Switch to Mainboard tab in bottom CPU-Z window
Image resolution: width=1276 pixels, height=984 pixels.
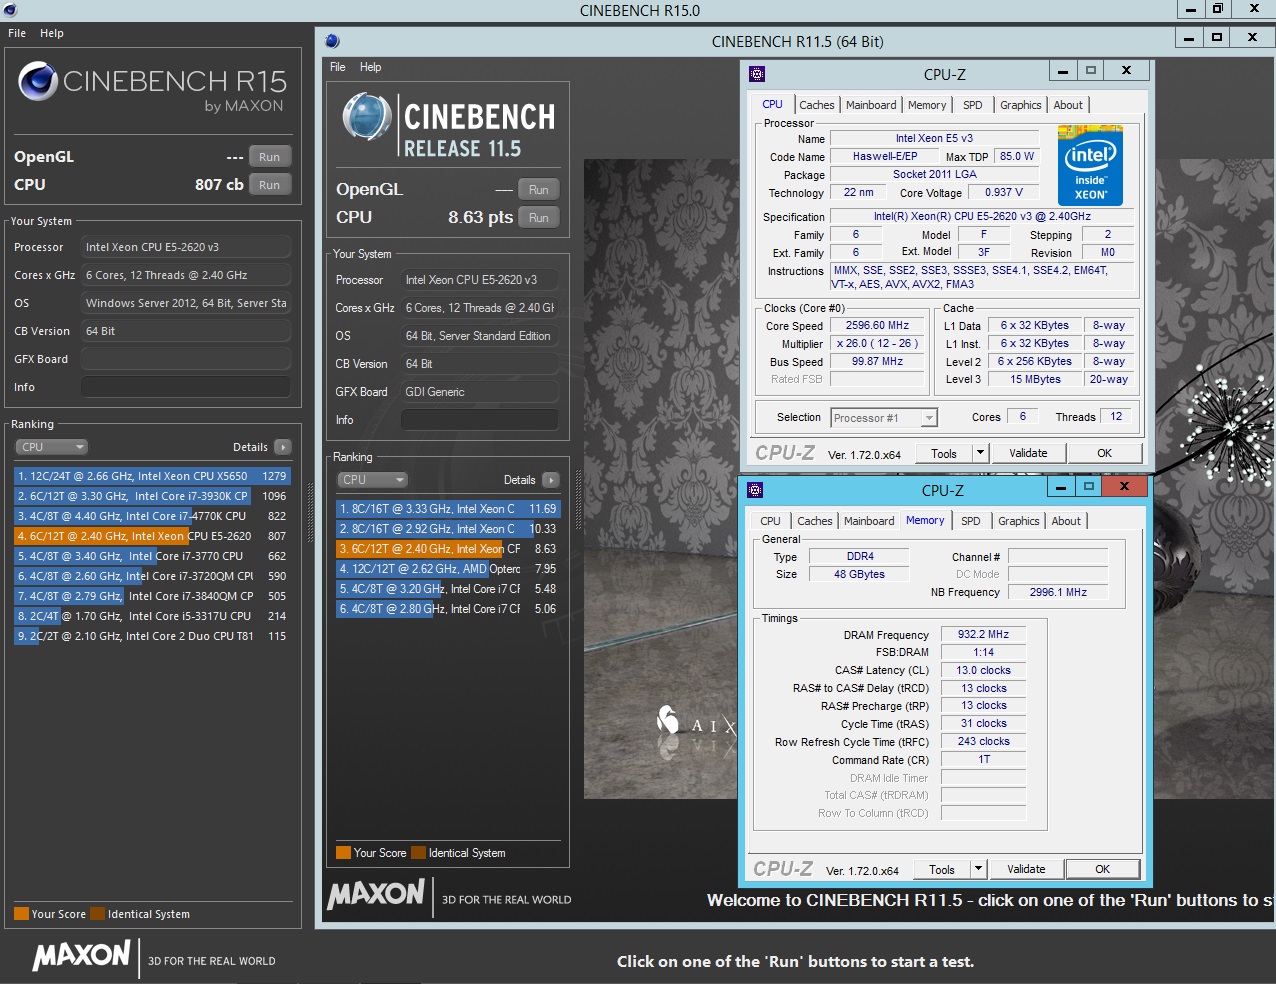tap(869, 521)
